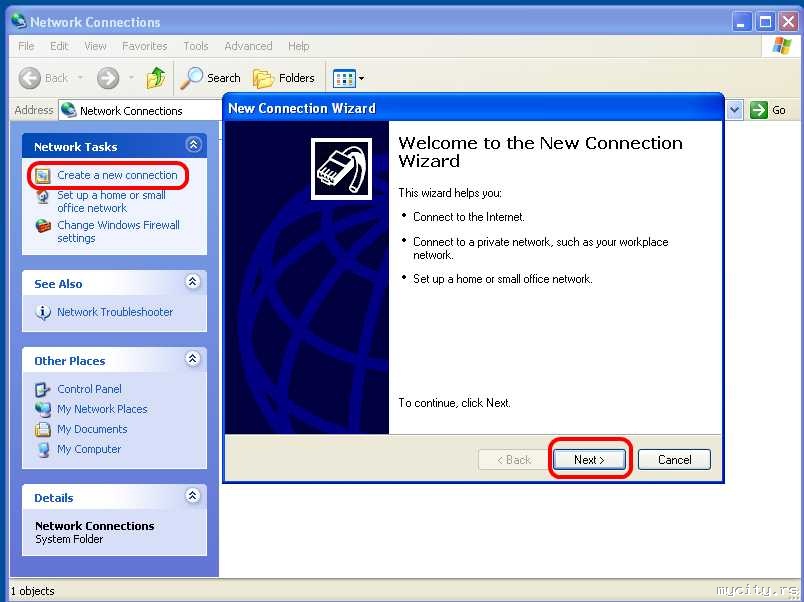Open the Favorites menu
The height and width of the screenshot is (602, 804).
(x=145, y=46)
